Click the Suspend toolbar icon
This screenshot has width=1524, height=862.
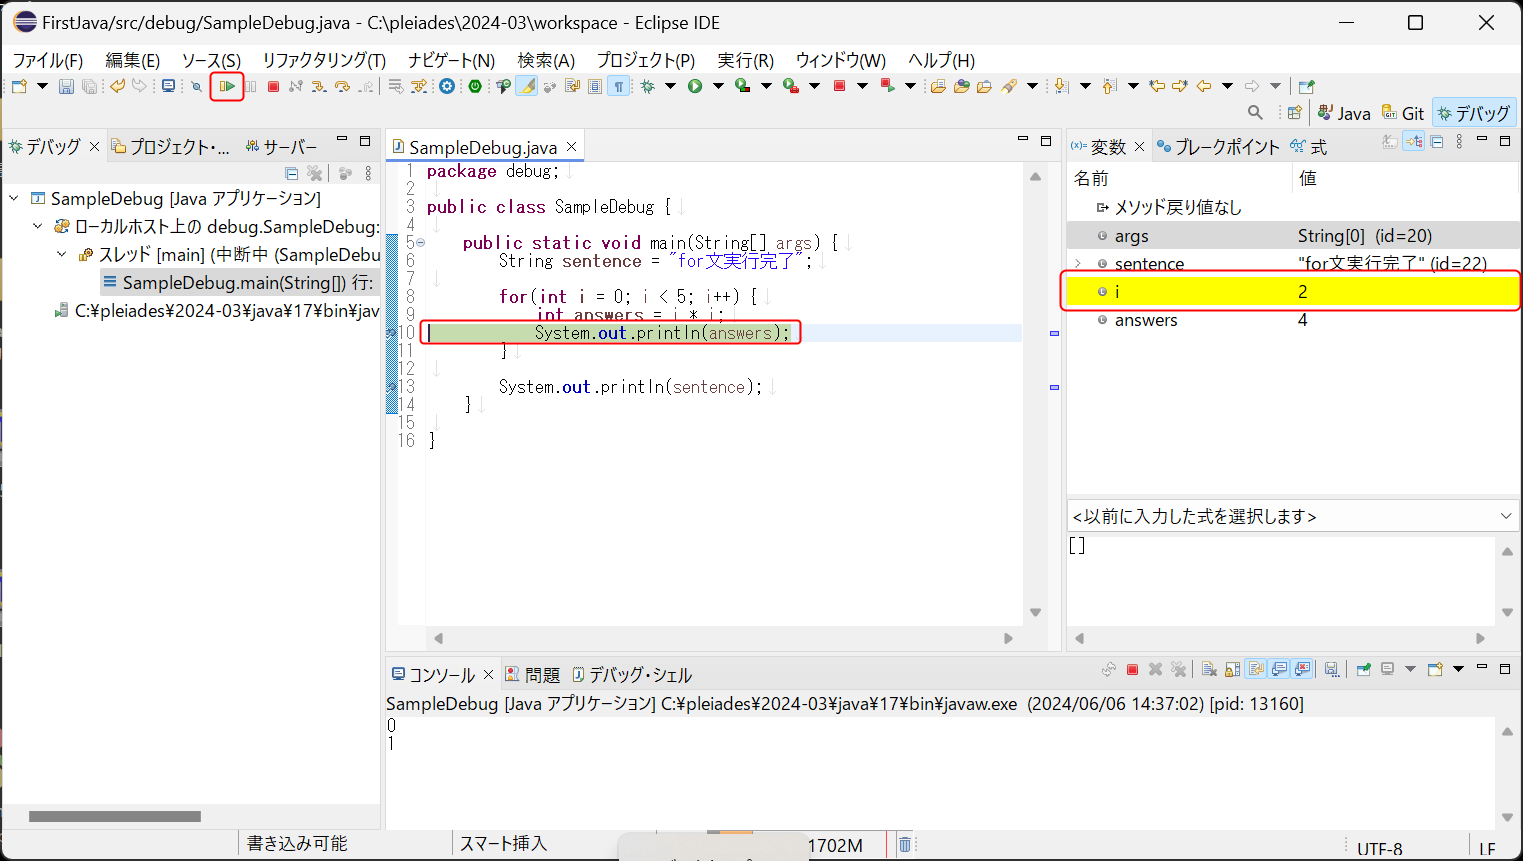[x=250, y=86]
